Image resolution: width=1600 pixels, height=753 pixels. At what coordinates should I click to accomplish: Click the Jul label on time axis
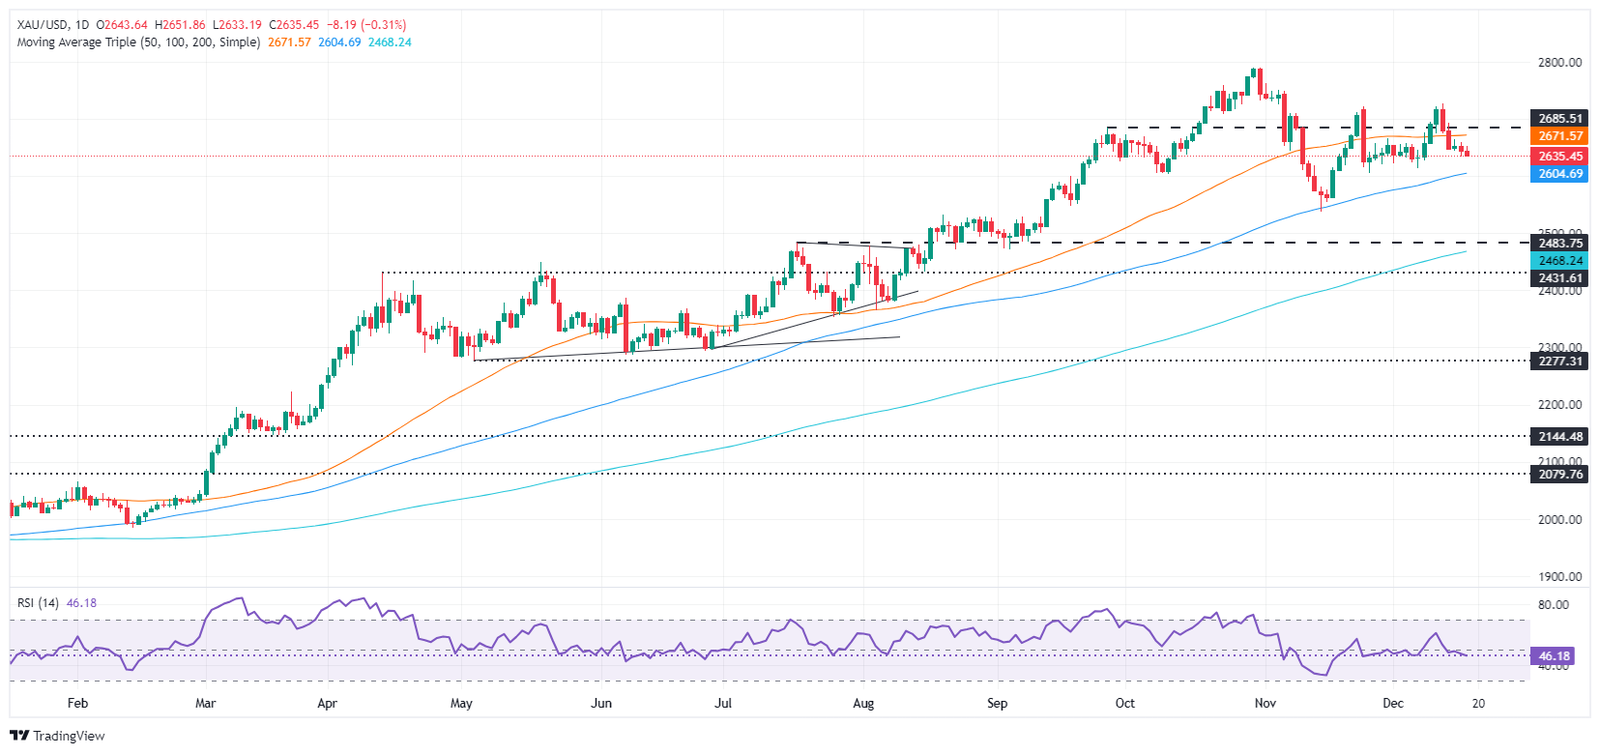pyautogui.click(x=723, y=703)
